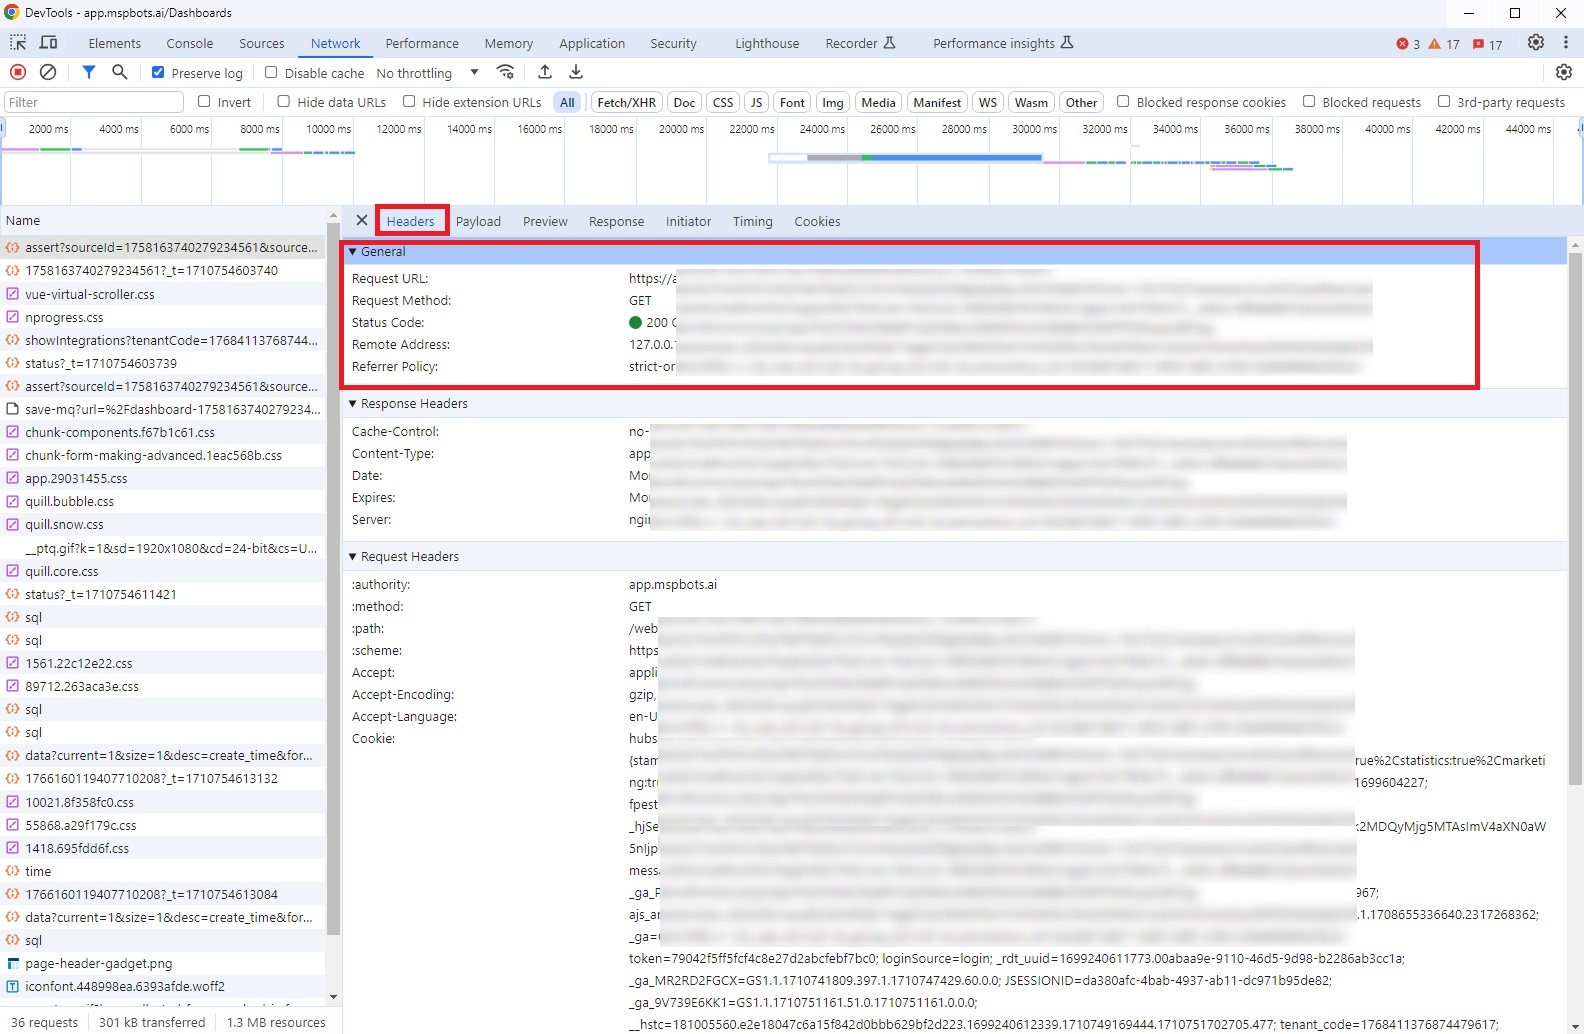Screen dimensions: 1584x1034
Task: Open DevTools settings gear
Action: click(x=1536, y=43)
